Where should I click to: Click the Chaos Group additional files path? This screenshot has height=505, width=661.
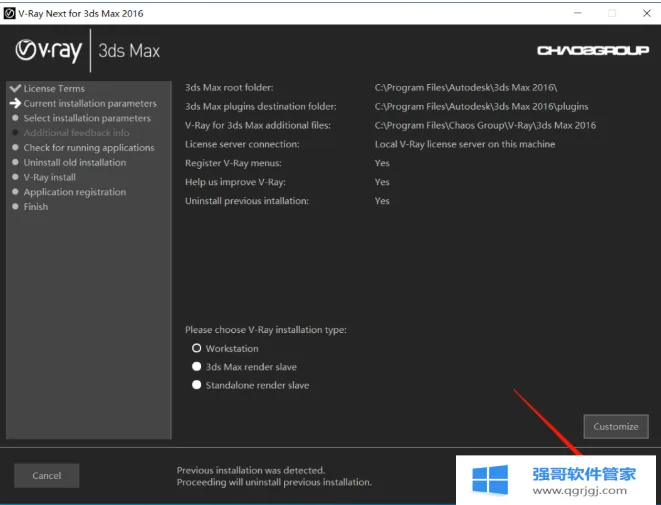pyautogui.click(x=485, y=125)
